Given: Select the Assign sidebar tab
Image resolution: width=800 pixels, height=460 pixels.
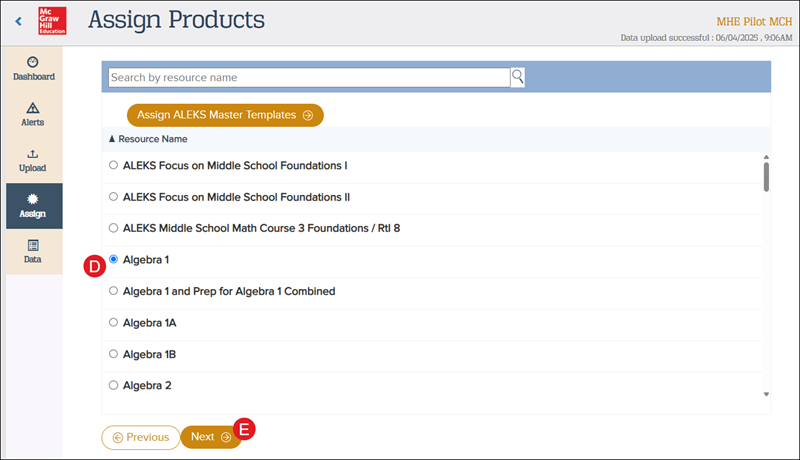Looking at the screenshot, I should click(x=33, y=206).
